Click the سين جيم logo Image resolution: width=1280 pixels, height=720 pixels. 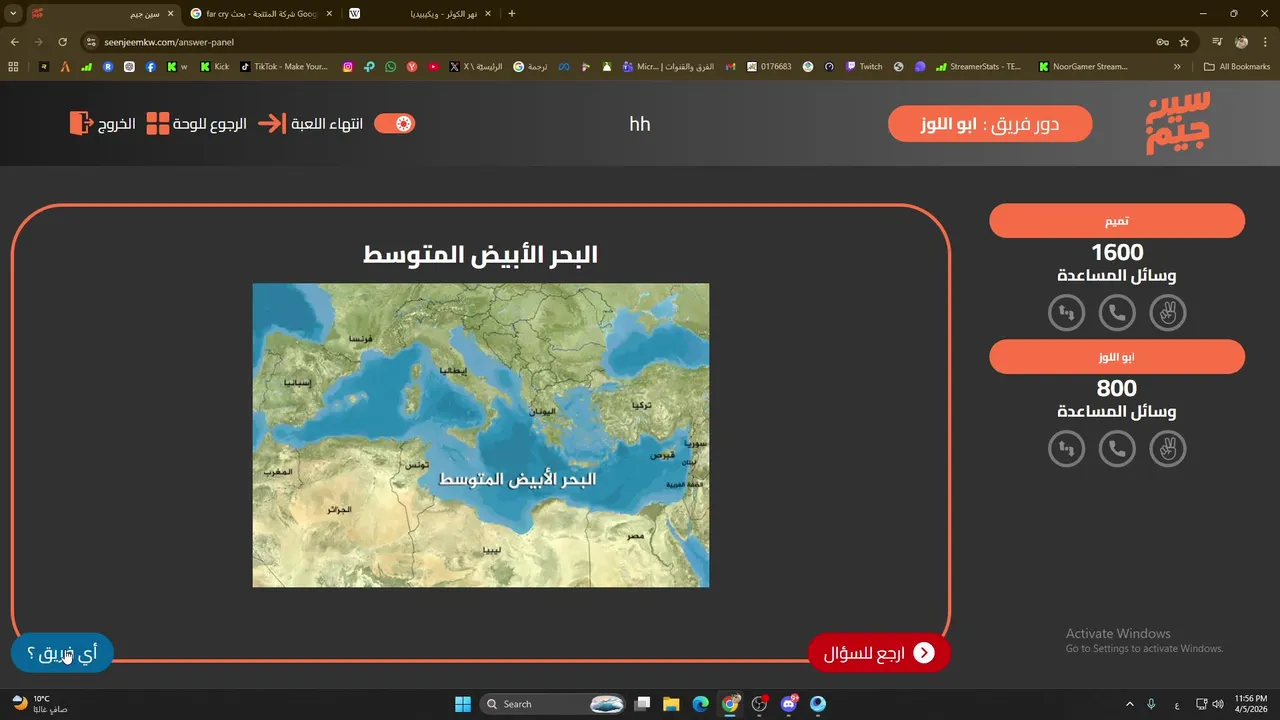pyautogui.click(x=1178, y=123)
